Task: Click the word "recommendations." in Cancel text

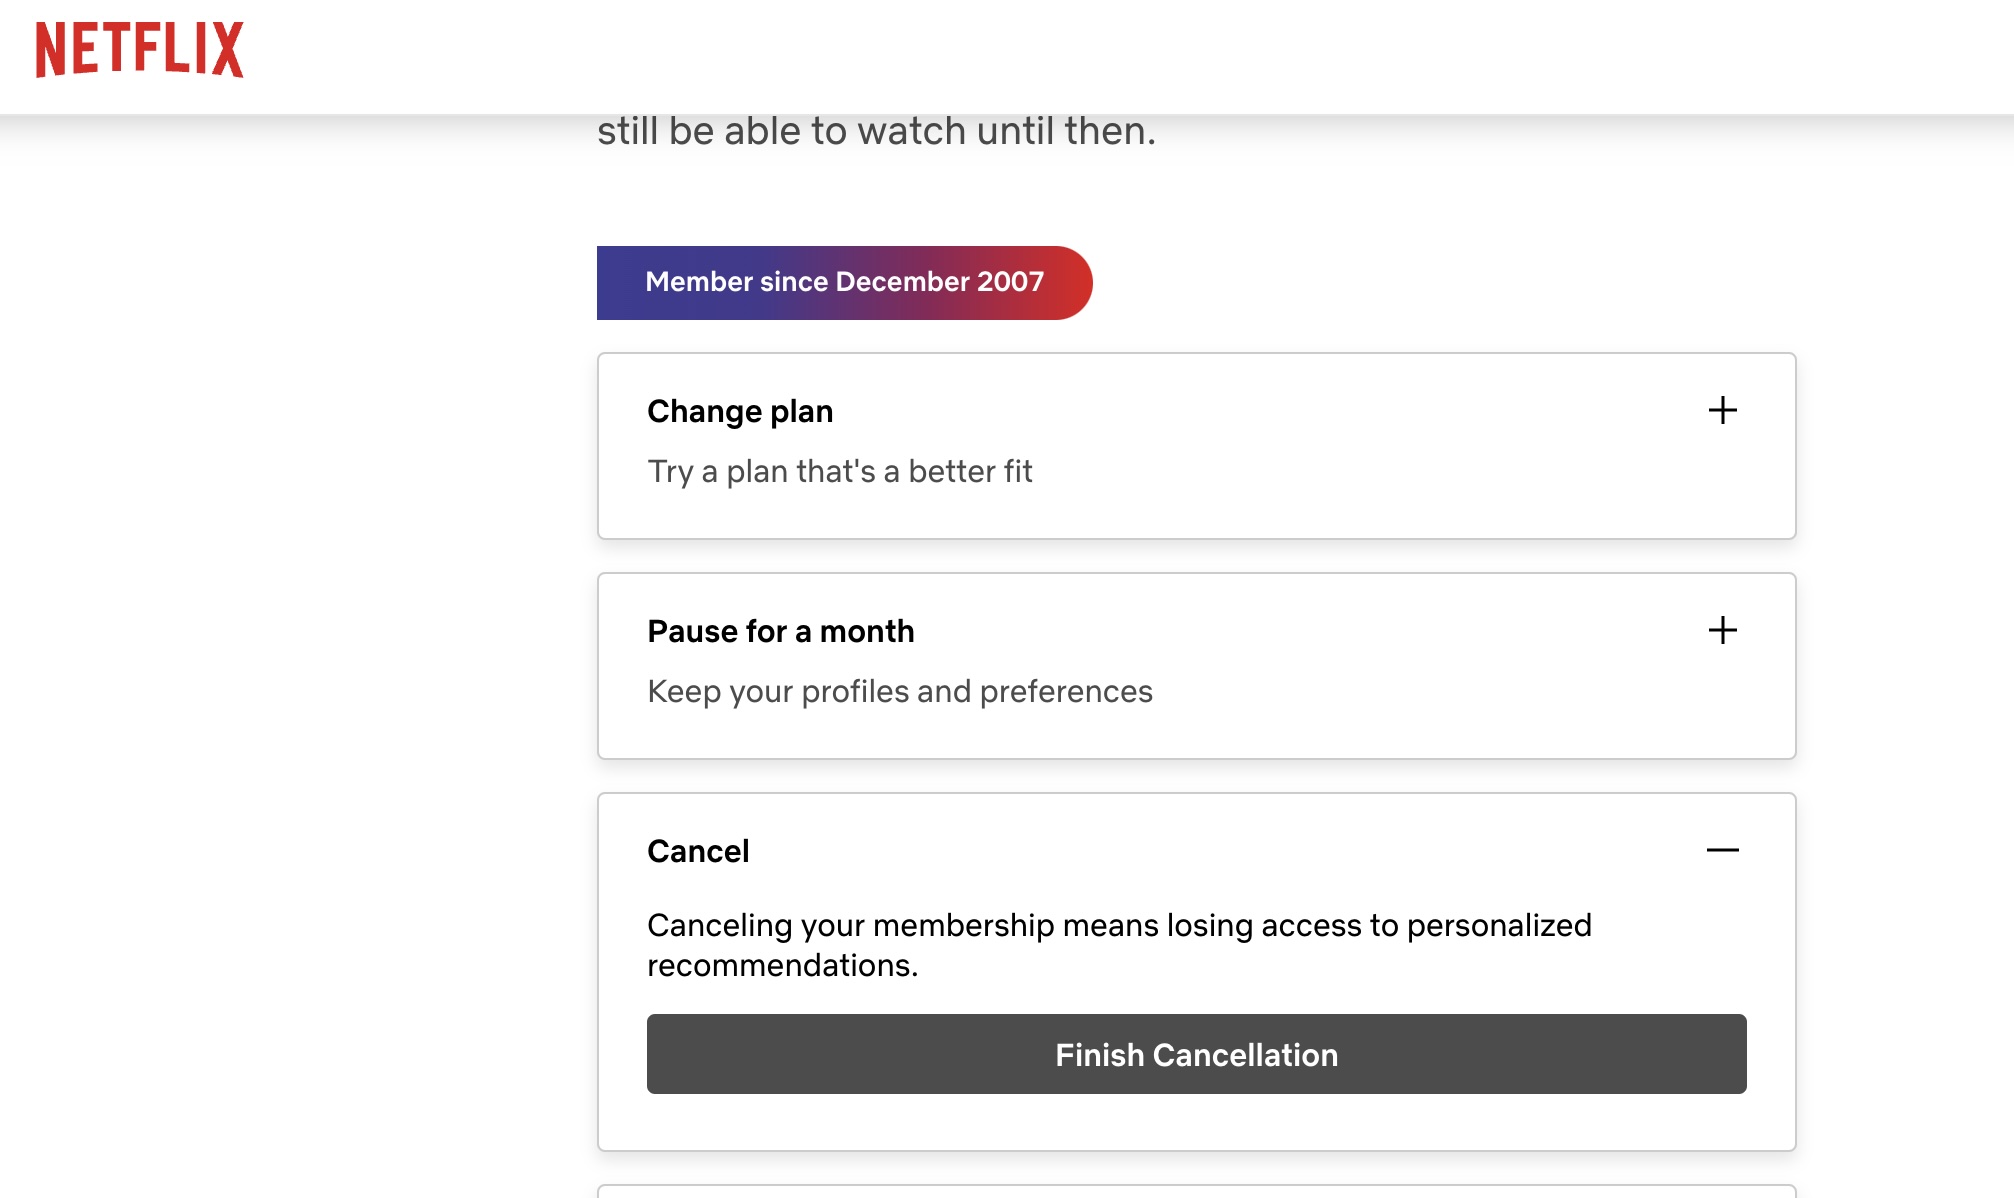Action: tap(782, 965)
